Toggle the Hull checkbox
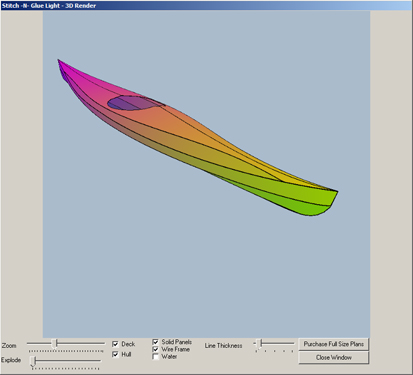413x375 pixels. tap(115, 354)
